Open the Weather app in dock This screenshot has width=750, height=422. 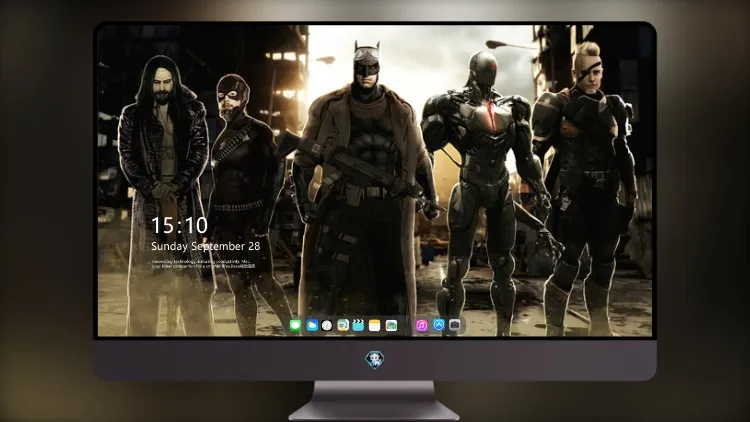312,325
